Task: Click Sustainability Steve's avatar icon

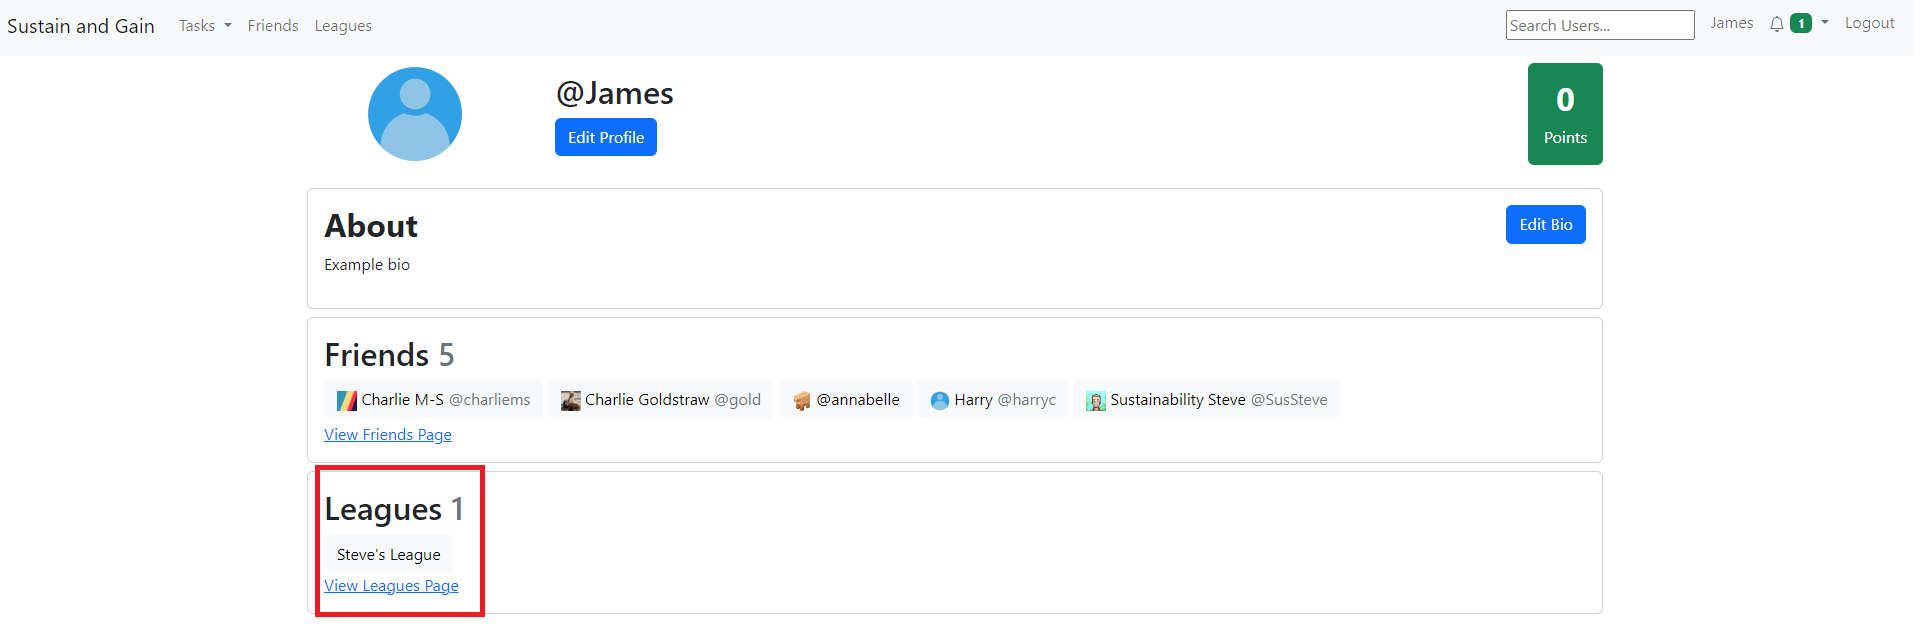Action: click(x=1095, y=401)
